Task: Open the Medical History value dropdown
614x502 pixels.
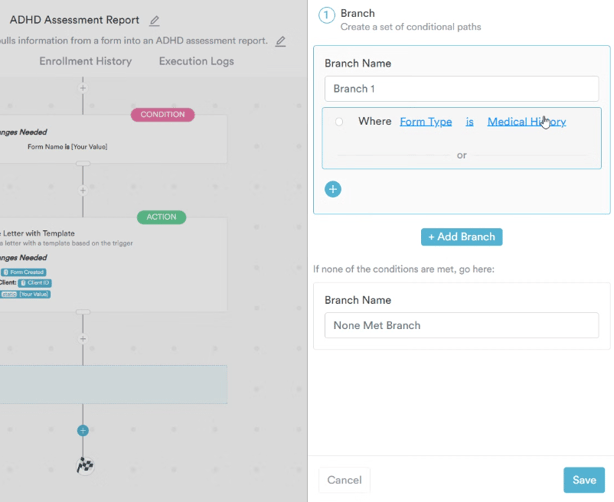Action: (x=526, y=122)
